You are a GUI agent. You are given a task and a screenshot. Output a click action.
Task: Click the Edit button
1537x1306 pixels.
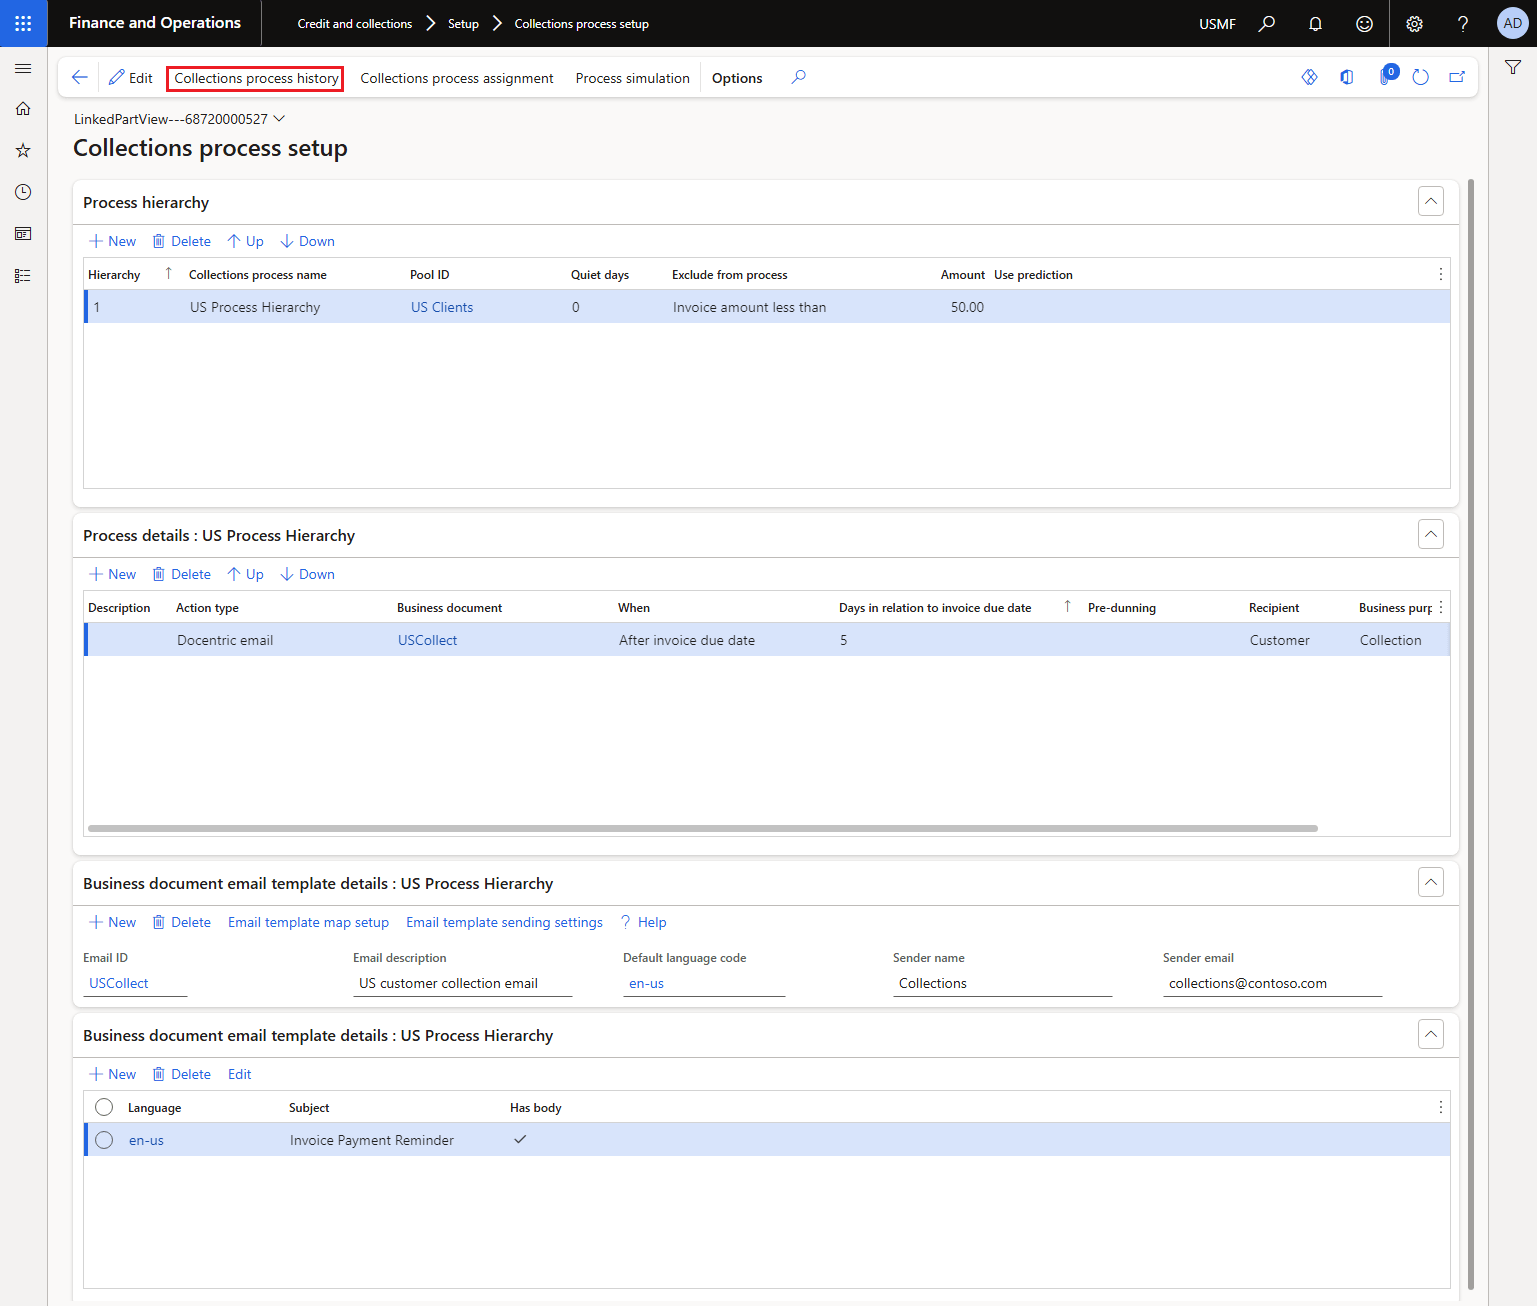pyautogui.click(x=131, y=78)
